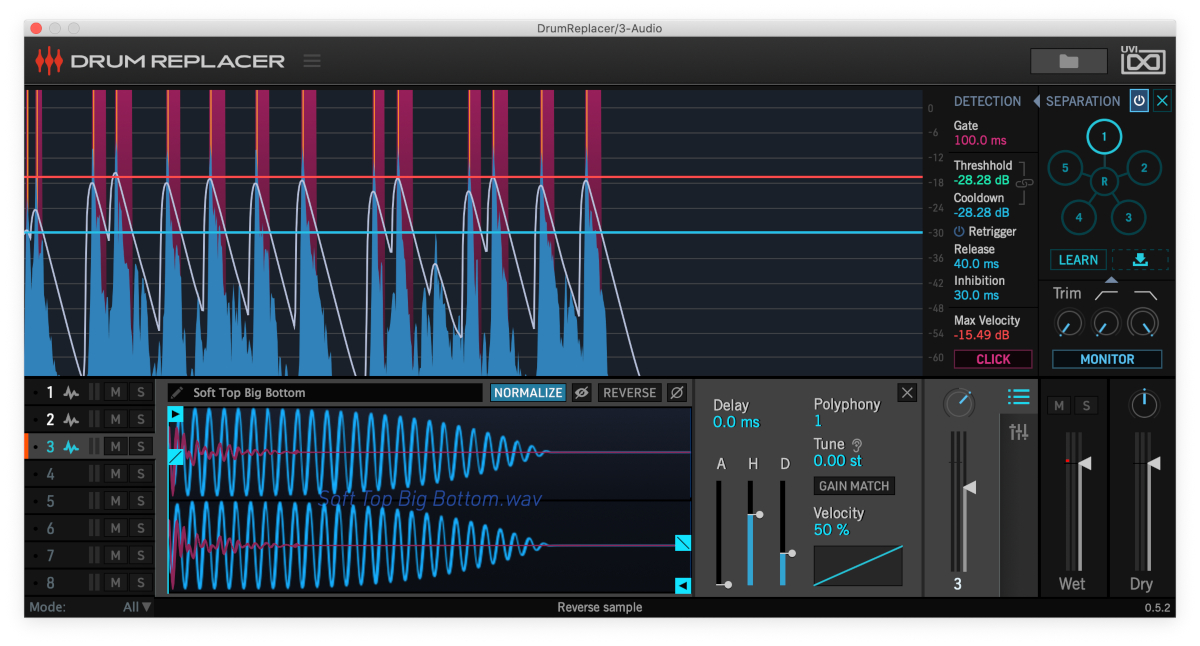Viewport: 1200px width, 646px height.
Task: Toggle the NORMALIZE button
Action: click(x=528, y=393)
